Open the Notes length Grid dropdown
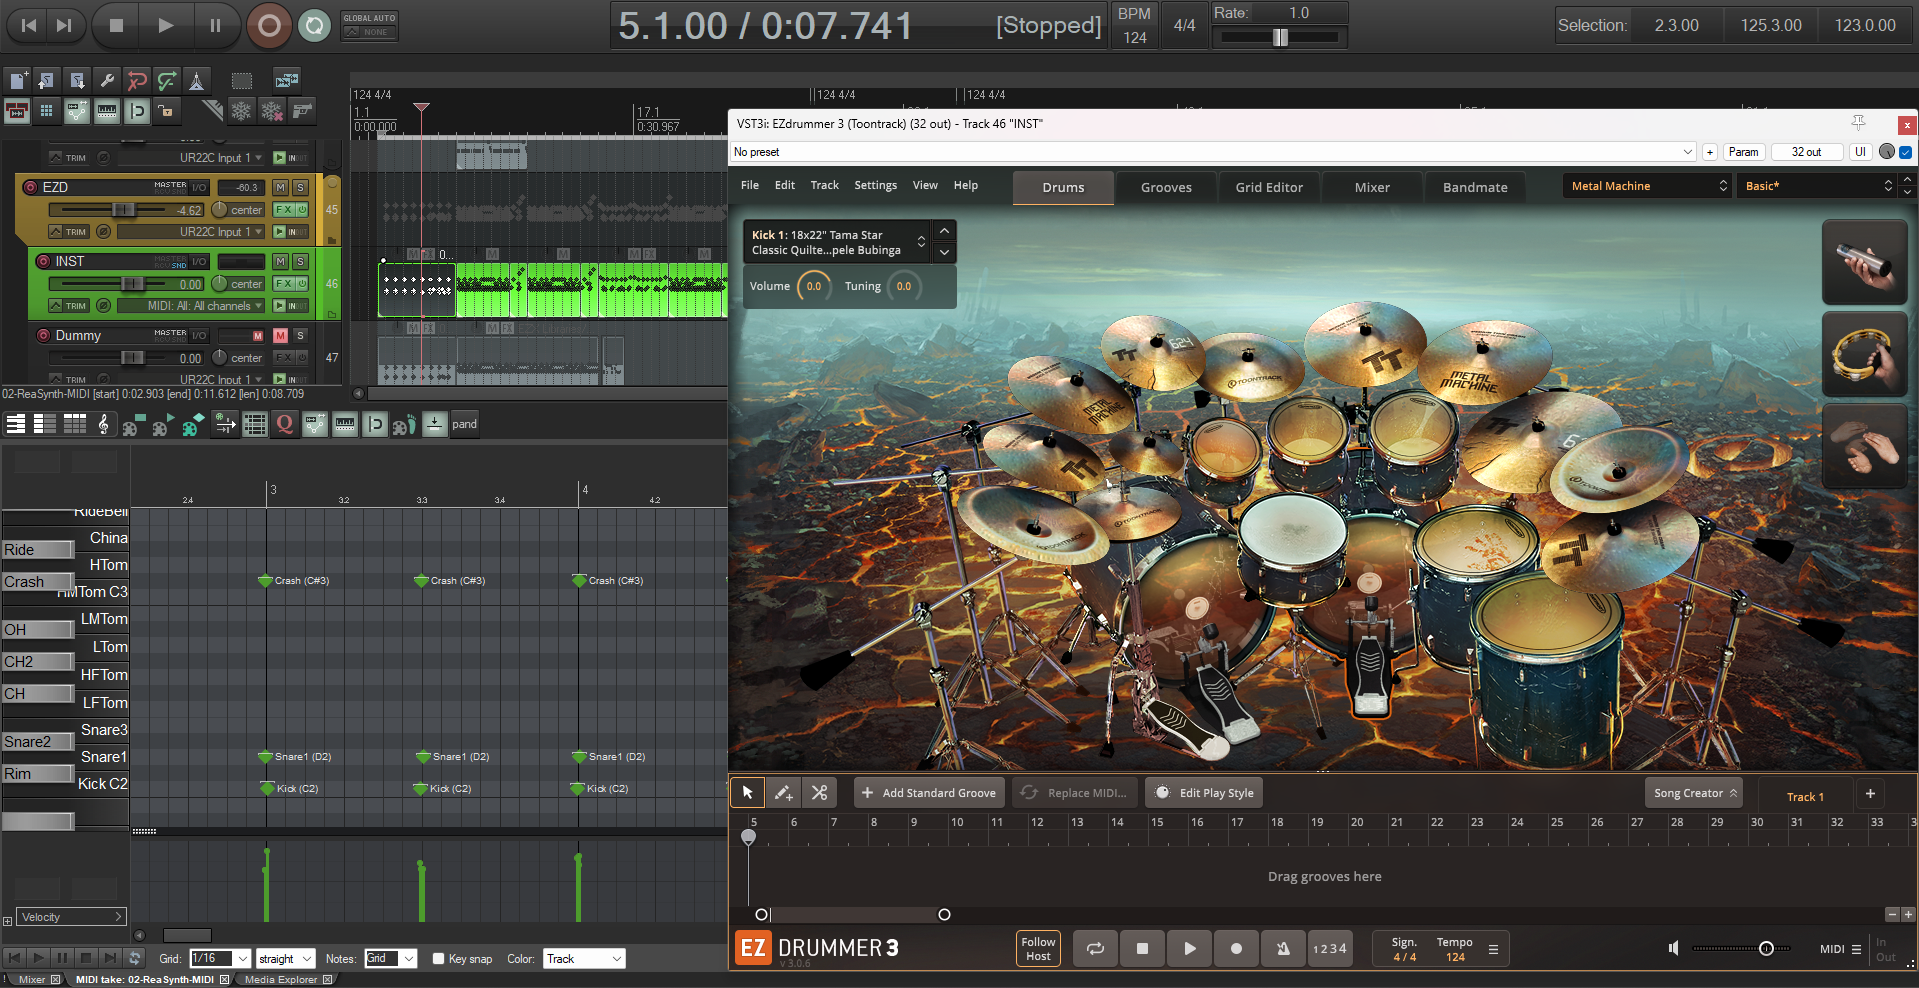The image size is (1919, 988). pos(390,959)
